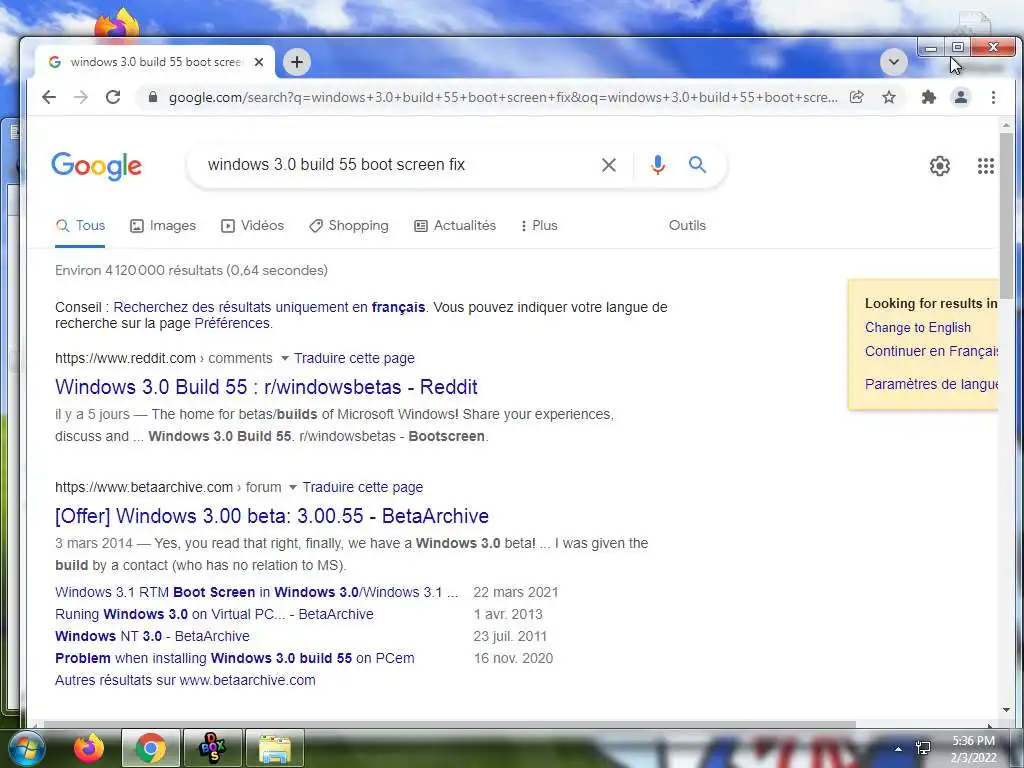Go to the Google homepage logo
The image size is (1024, 768).
point(97,166)
